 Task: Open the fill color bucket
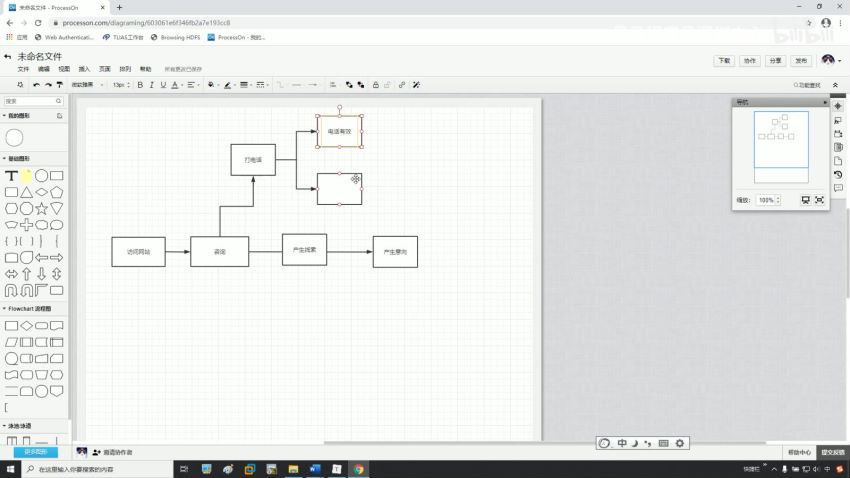(211, 85)
